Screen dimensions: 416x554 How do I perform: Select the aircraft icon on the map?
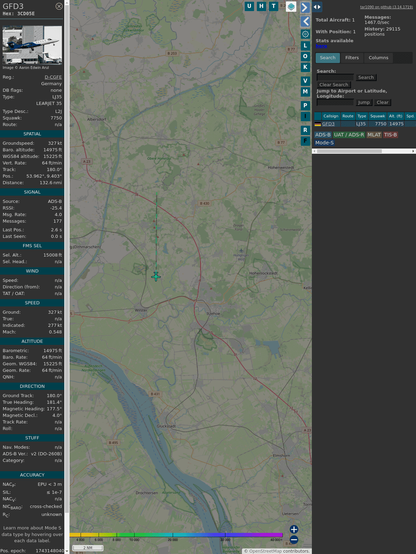tap(156, 276)
